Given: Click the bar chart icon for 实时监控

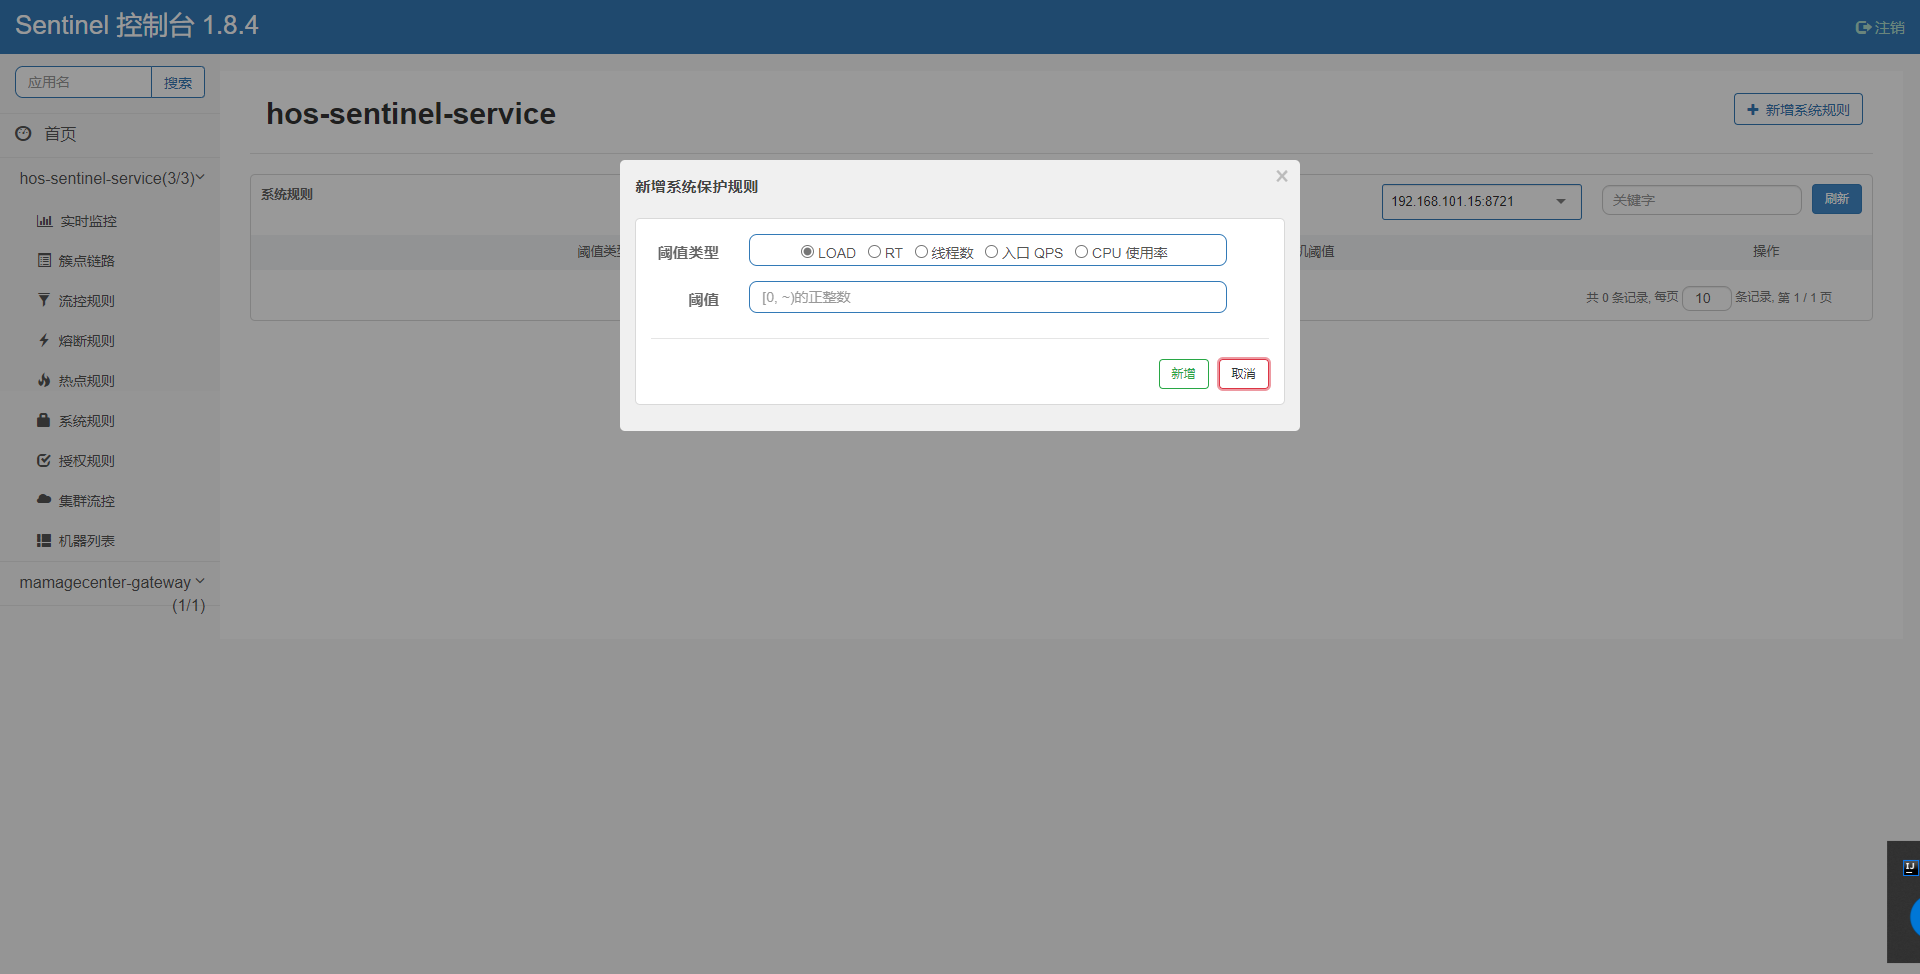Looking at the screenshot, I should pos(44,221).
